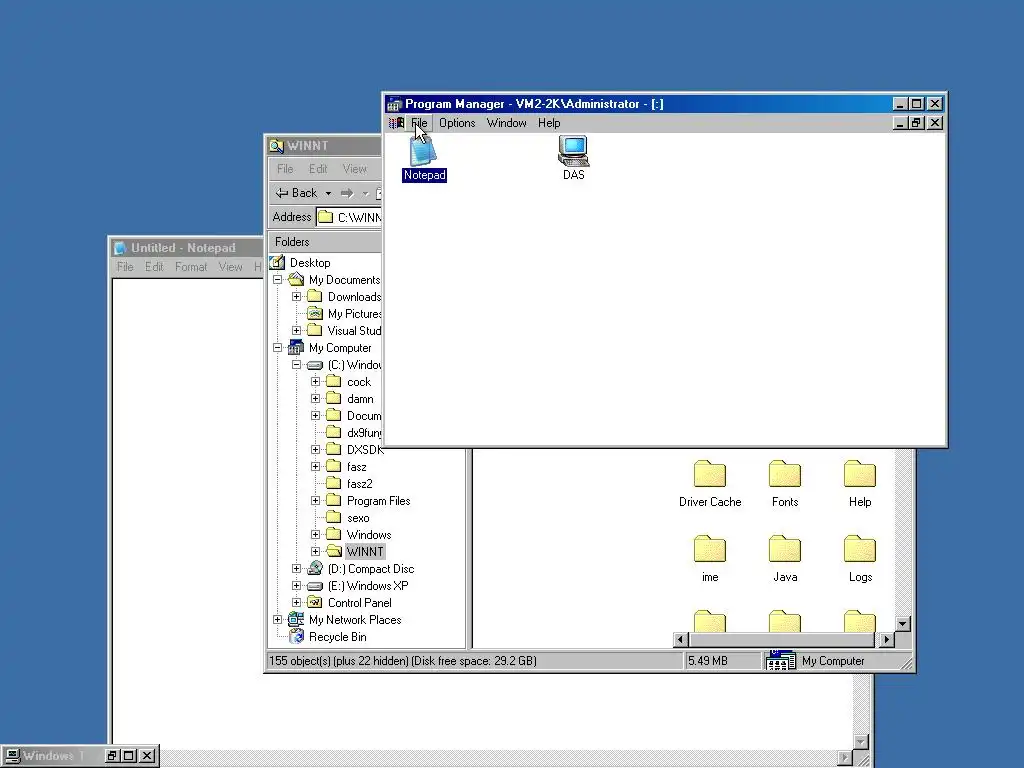This screenshot has height=768, width=1024.
Task: Click the My Computer status bar zone
Action: click(836, 661)
